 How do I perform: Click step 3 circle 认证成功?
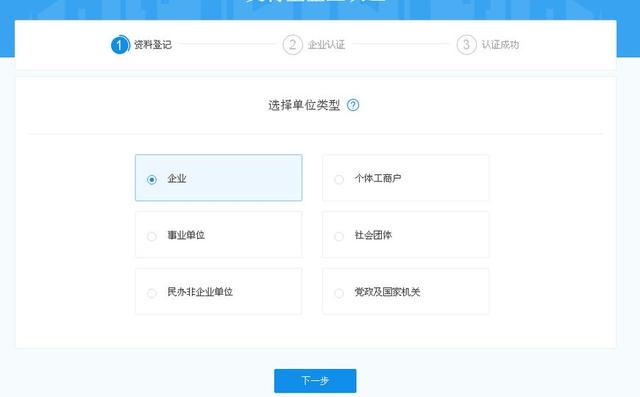tap(467, 45)
